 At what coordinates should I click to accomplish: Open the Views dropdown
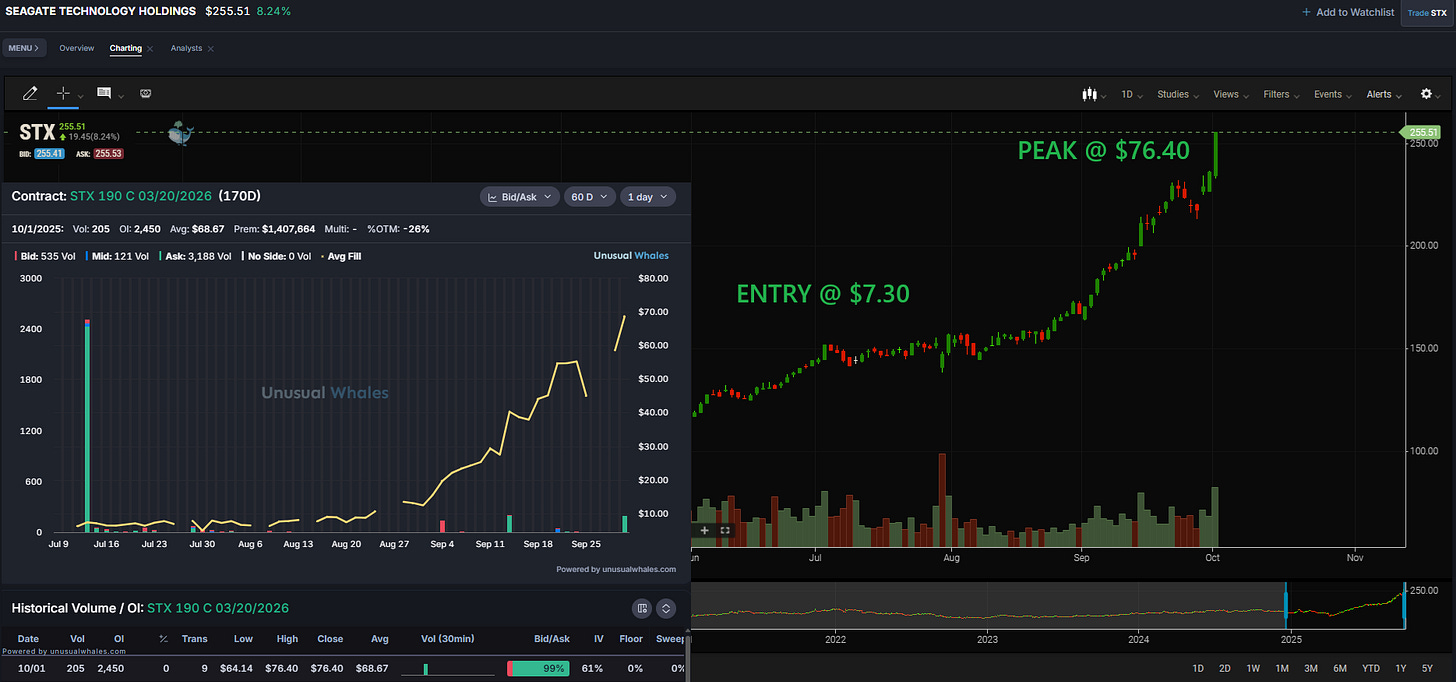click(1230, 94)
